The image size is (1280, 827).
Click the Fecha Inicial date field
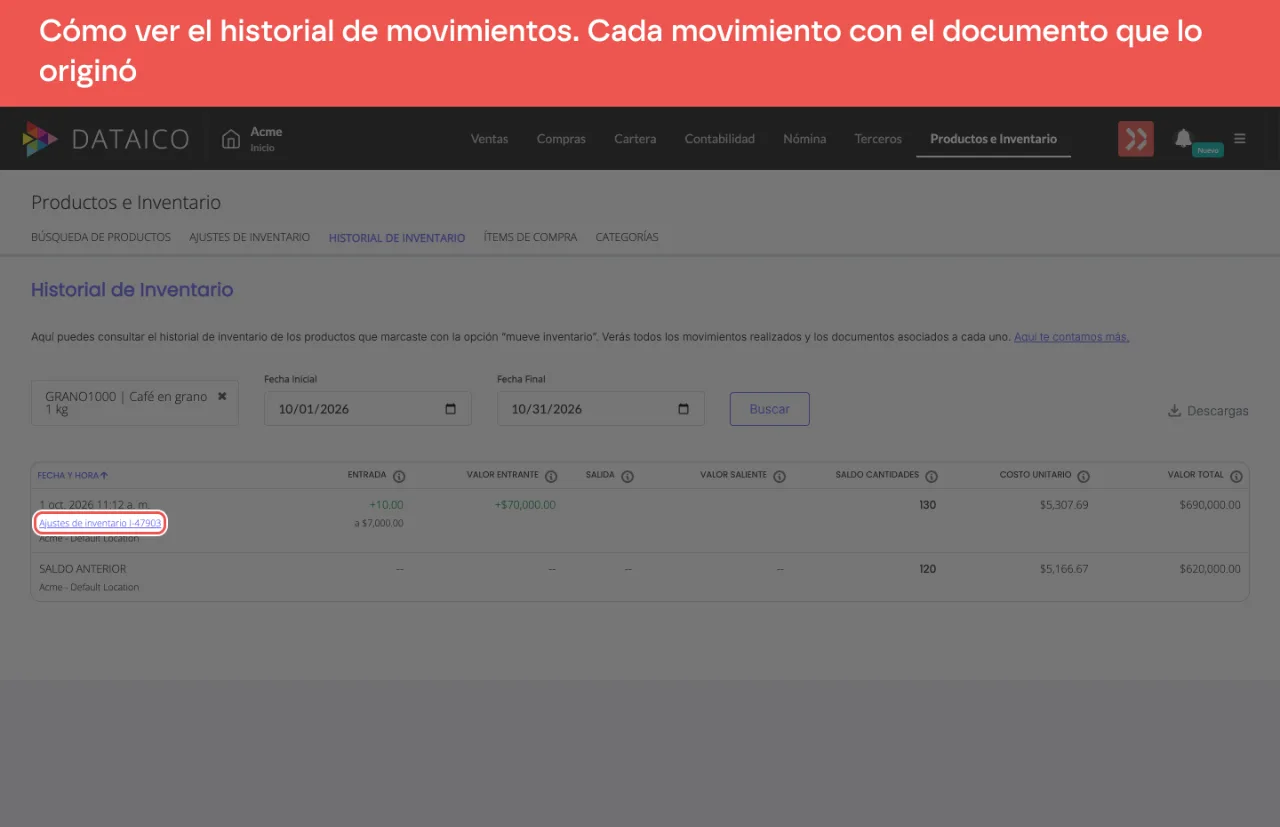(367, 409)
